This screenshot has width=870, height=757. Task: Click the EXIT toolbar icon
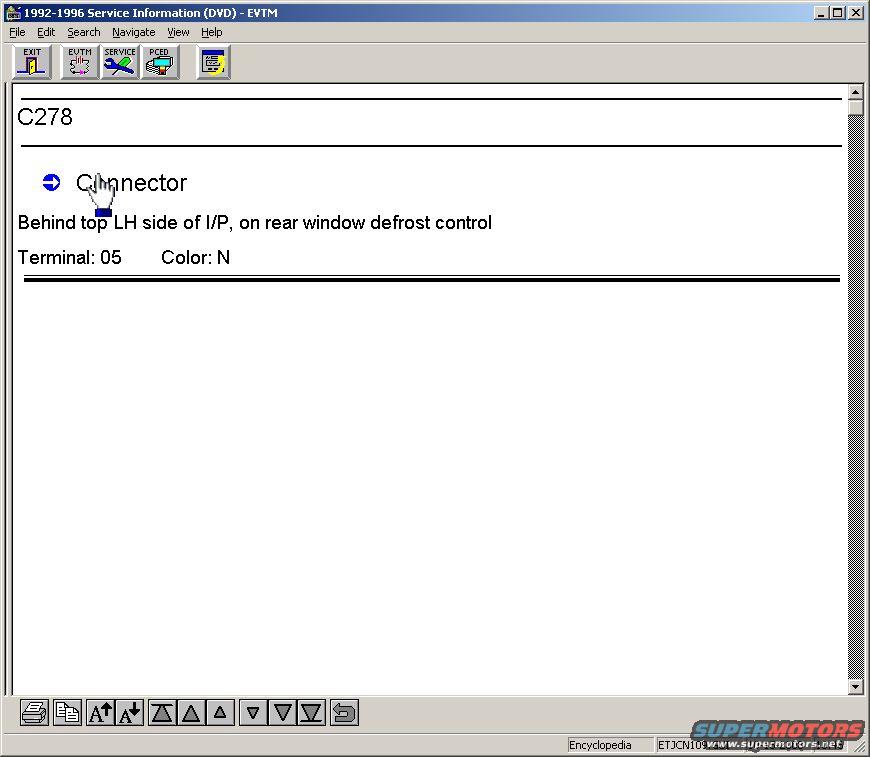tap(32, 62)
